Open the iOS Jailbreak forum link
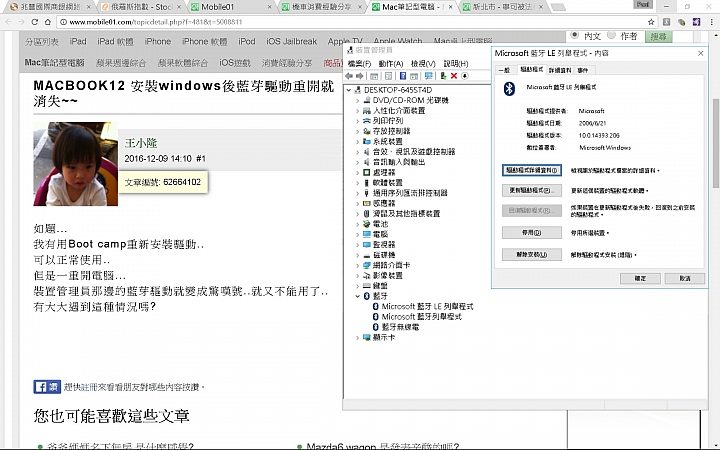This screenshot has width=720, height=450. (x=292, y=41)
